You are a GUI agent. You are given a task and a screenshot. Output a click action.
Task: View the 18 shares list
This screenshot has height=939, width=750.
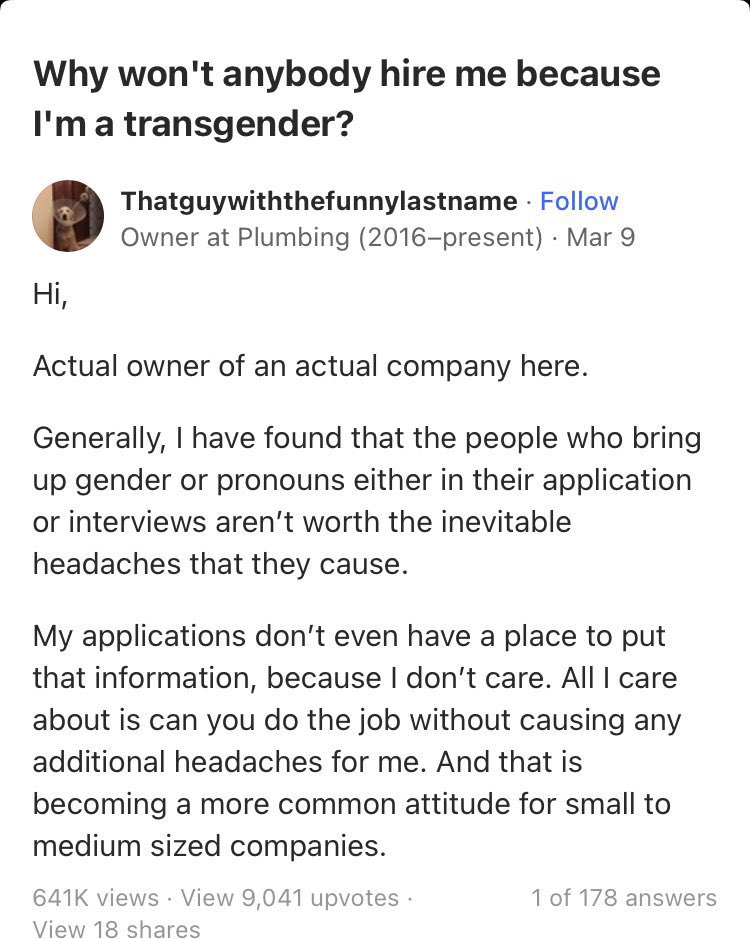tap(116, 929)
